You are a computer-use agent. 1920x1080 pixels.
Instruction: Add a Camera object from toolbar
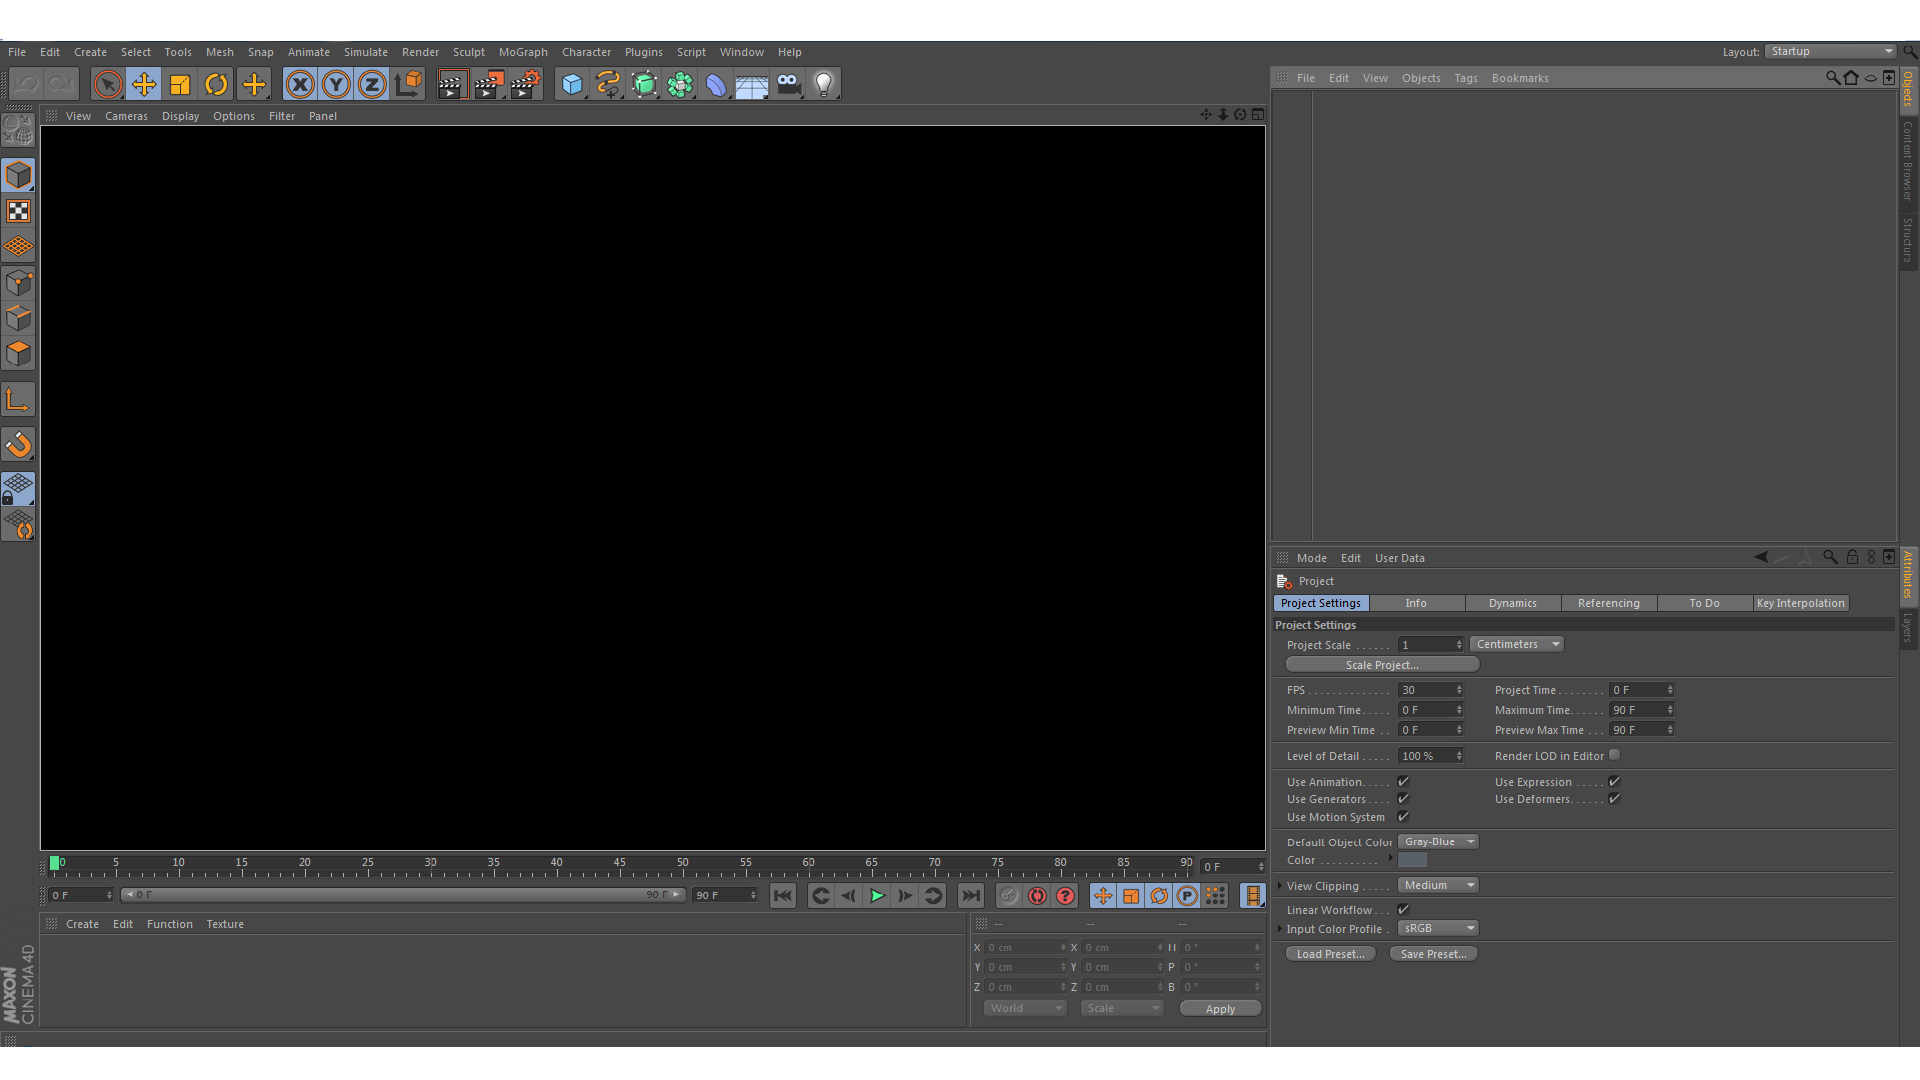789,85
